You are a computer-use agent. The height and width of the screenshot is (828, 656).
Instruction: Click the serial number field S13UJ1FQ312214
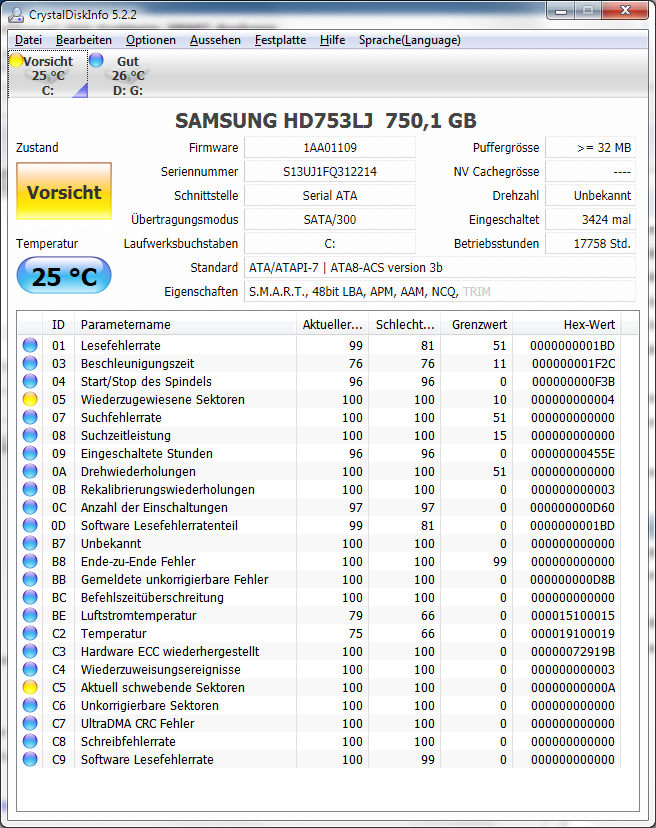[330, 172]
